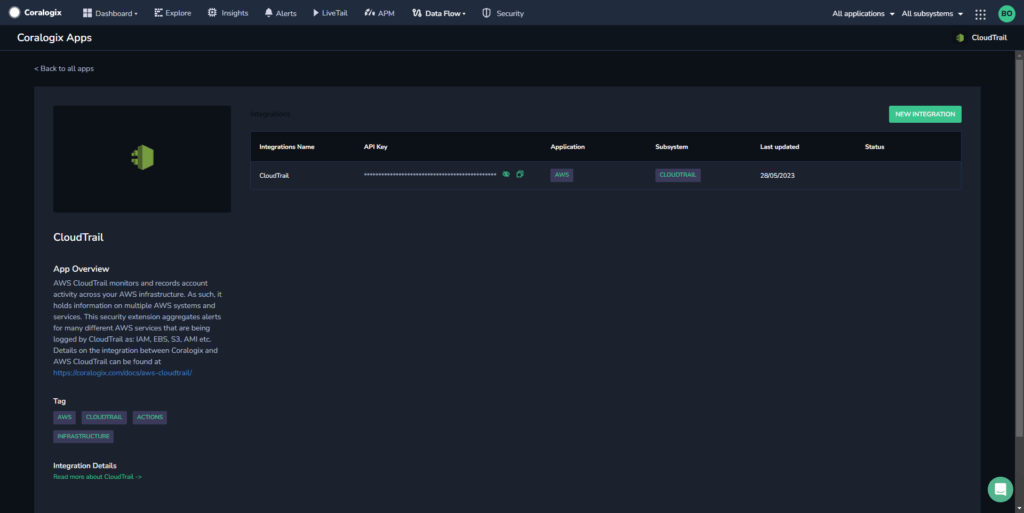Viewport: 1024px width, 513px height.
Task: Click the page vertical scrollbar
Action: [x=1019, y=248]
